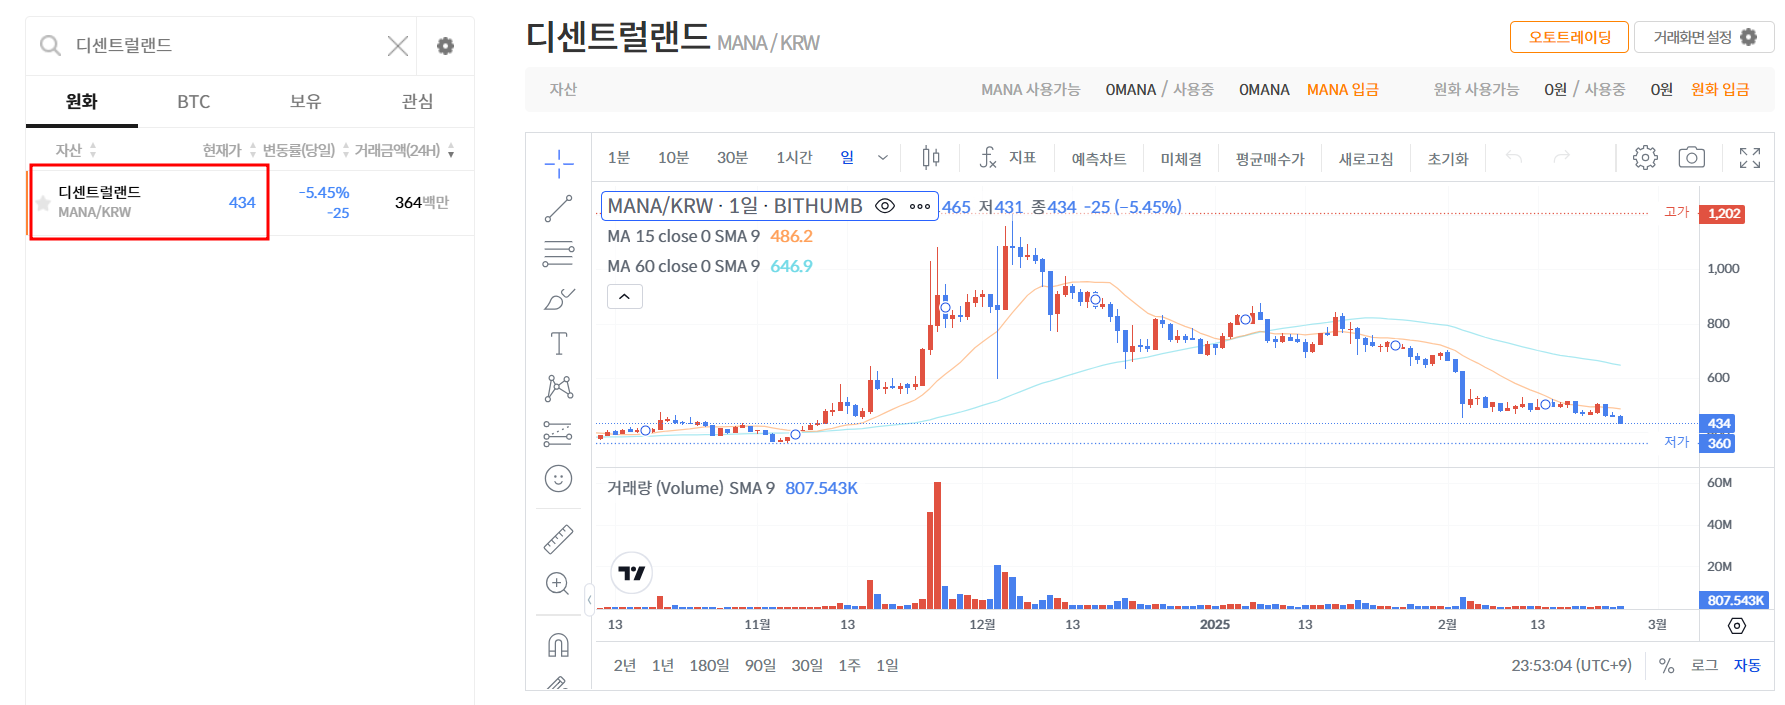Screen dimensions: 1785x705
Task: Switch to the 관심 tab
Action: coord(418,102)
